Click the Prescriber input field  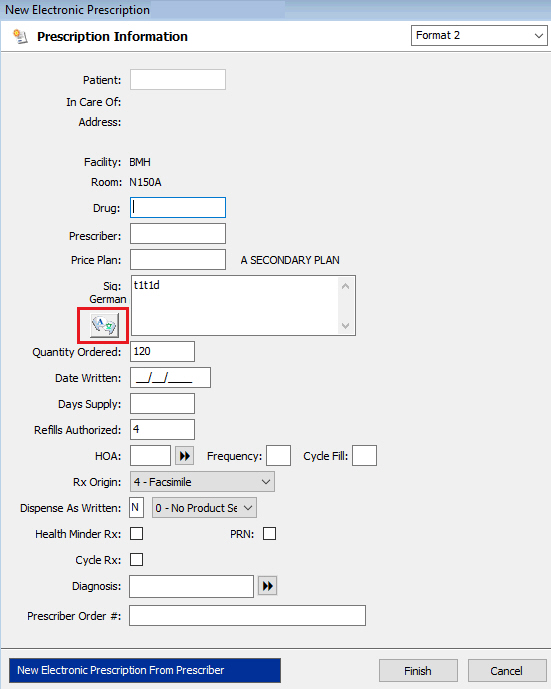[178, 234]
